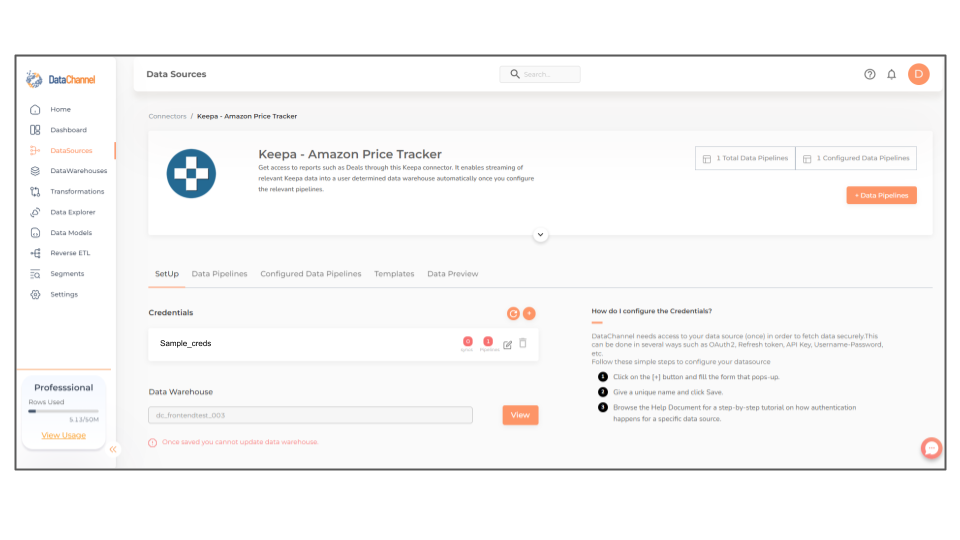Viewport: 960px width, 540px height.
Task: Click the View button
Action: (520, 415)
